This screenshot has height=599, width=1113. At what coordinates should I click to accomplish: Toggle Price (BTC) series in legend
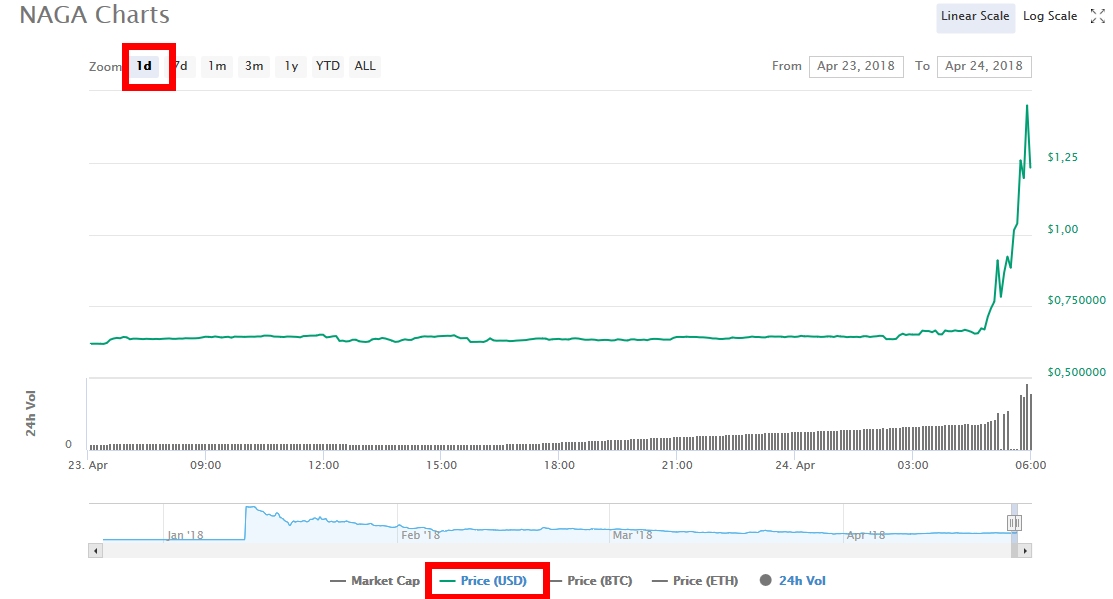tap(591, 581)
